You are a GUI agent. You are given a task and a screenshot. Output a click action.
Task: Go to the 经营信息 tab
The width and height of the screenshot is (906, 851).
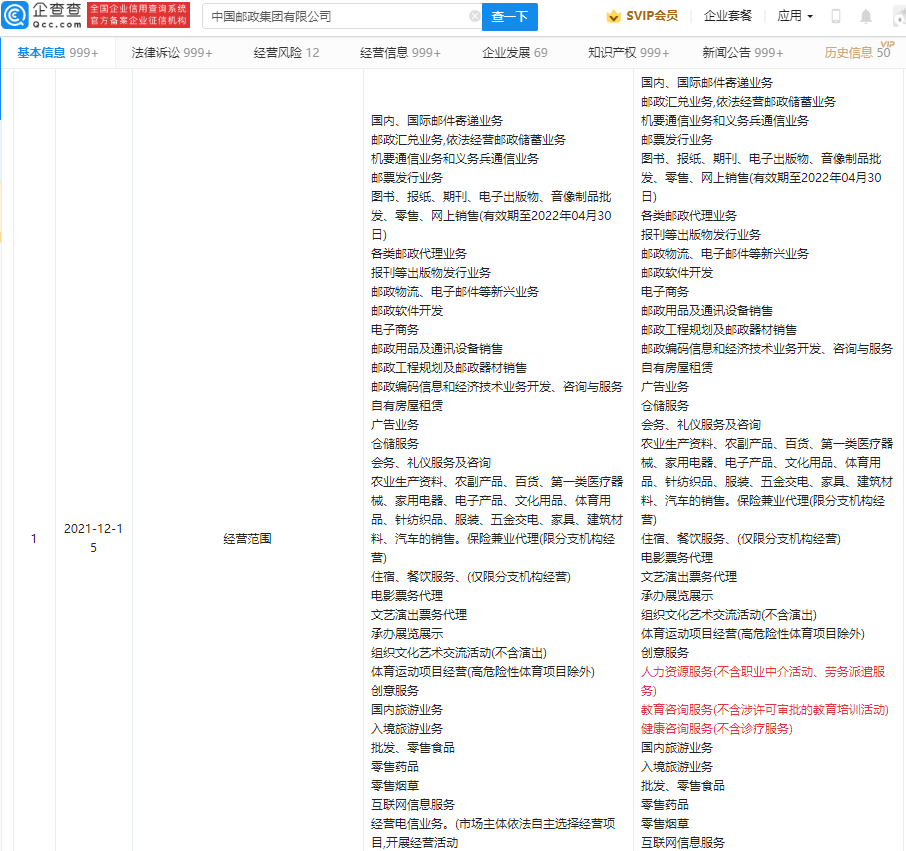click(400, 53)
